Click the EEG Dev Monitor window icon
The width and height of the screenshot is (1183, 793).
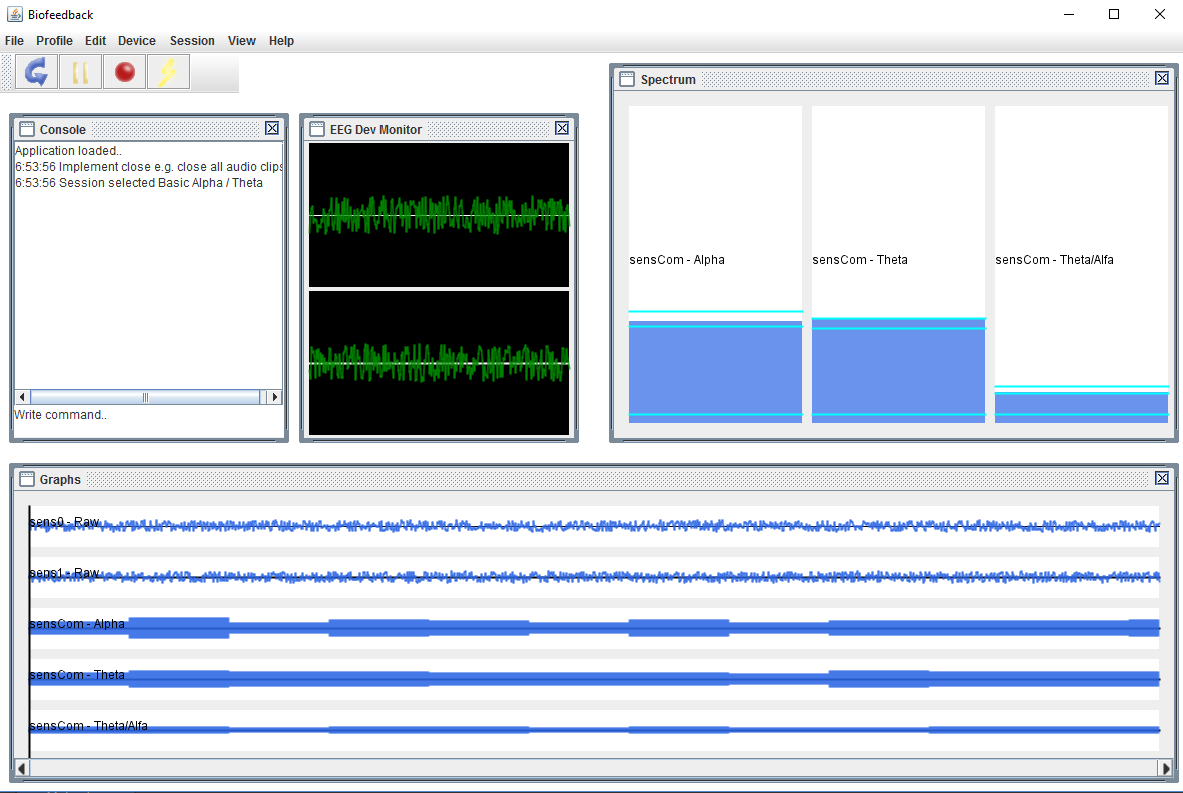click(317, 129)
